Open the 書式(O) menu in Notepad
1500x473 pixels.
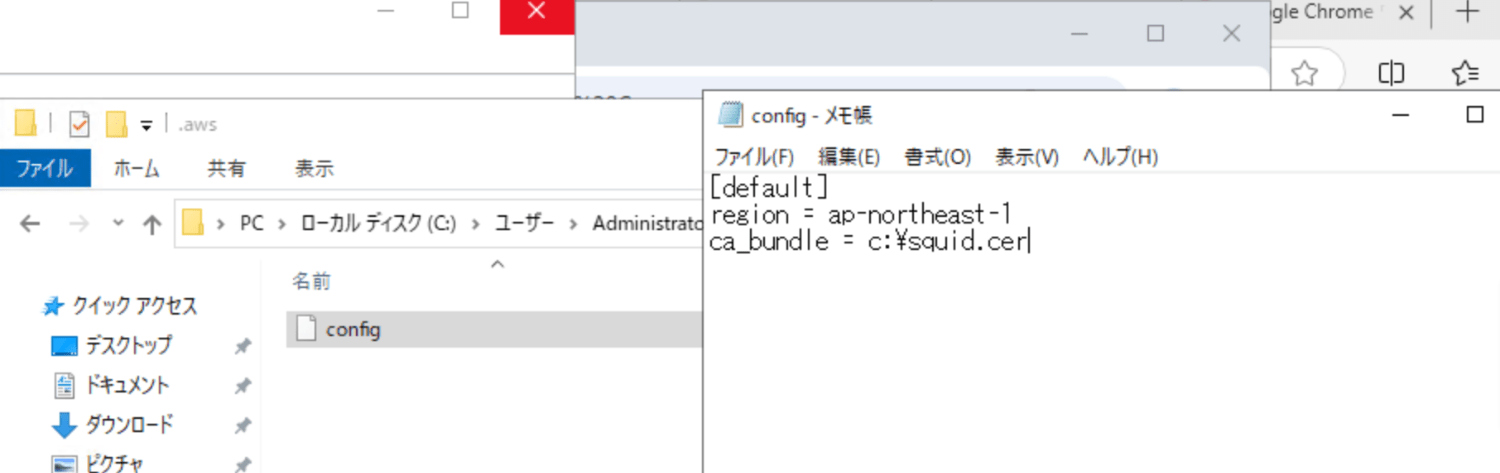(937, 156)
